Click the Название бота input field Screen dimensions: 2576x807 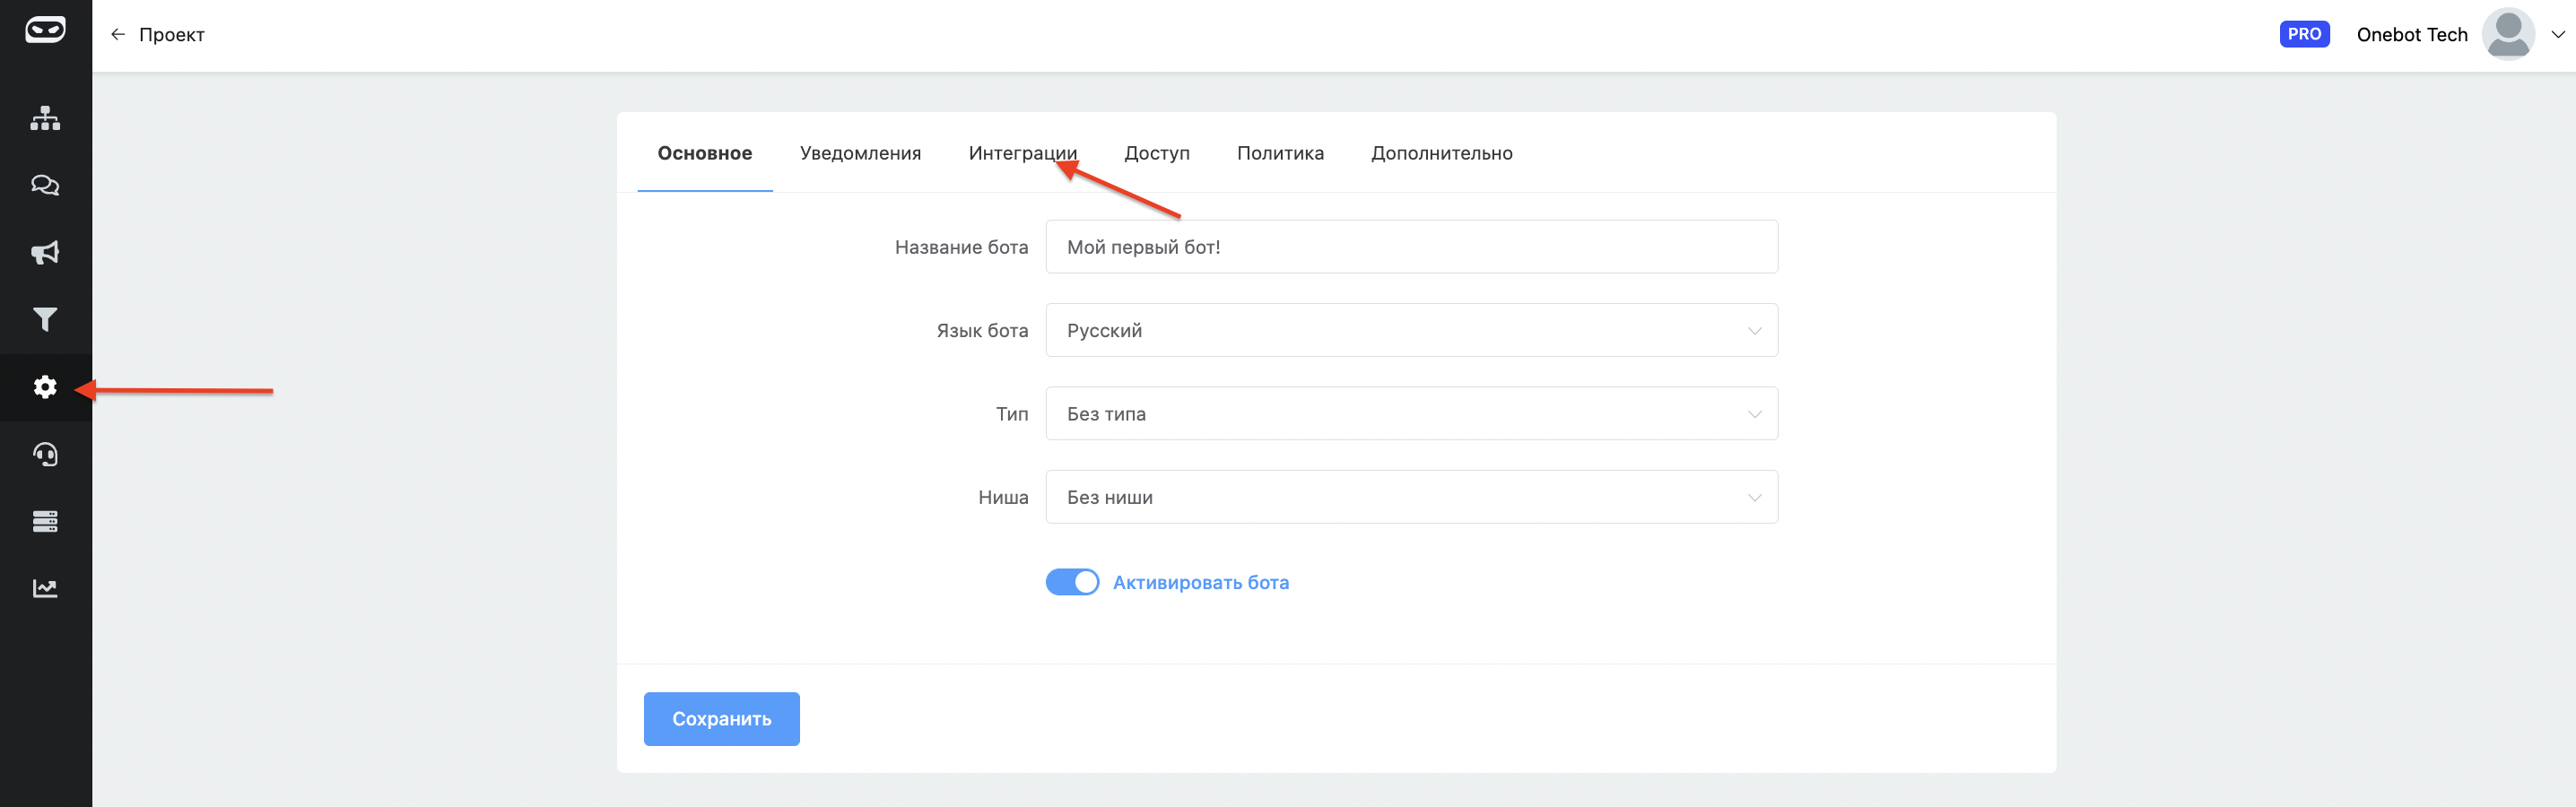pos(1411,247)
